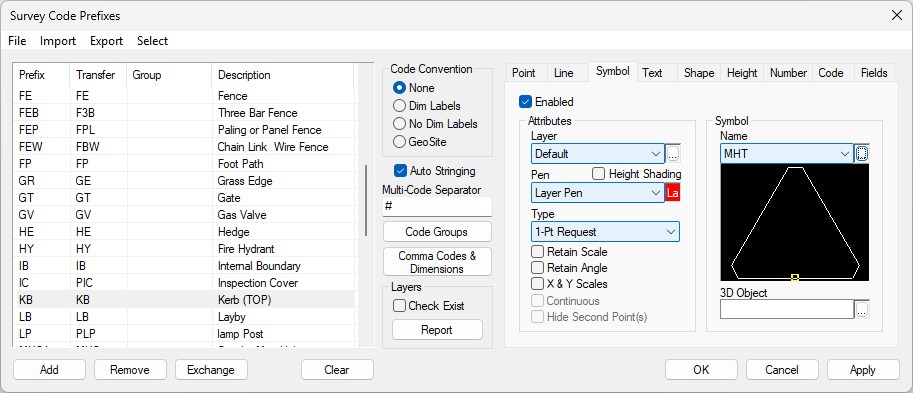Confirm with the OK button
This screenshot has height=393, width=913.
click(701, 370)
